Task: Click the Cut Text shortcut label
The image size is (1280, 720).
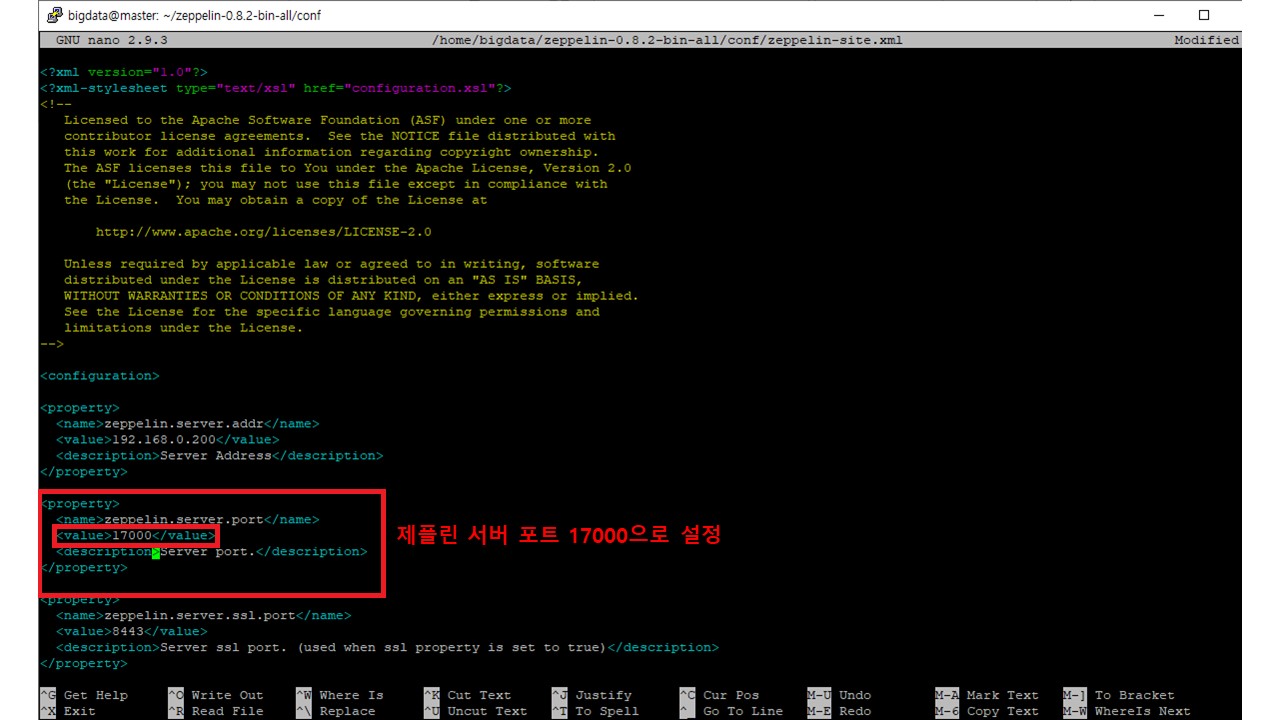Action: click(480, 696)
